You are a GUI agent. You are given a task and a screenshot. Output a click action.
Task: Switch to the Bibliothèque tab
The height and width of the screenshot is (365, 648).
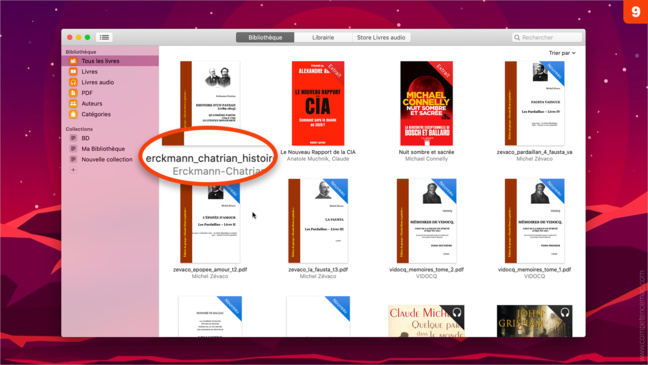point(265,37)
